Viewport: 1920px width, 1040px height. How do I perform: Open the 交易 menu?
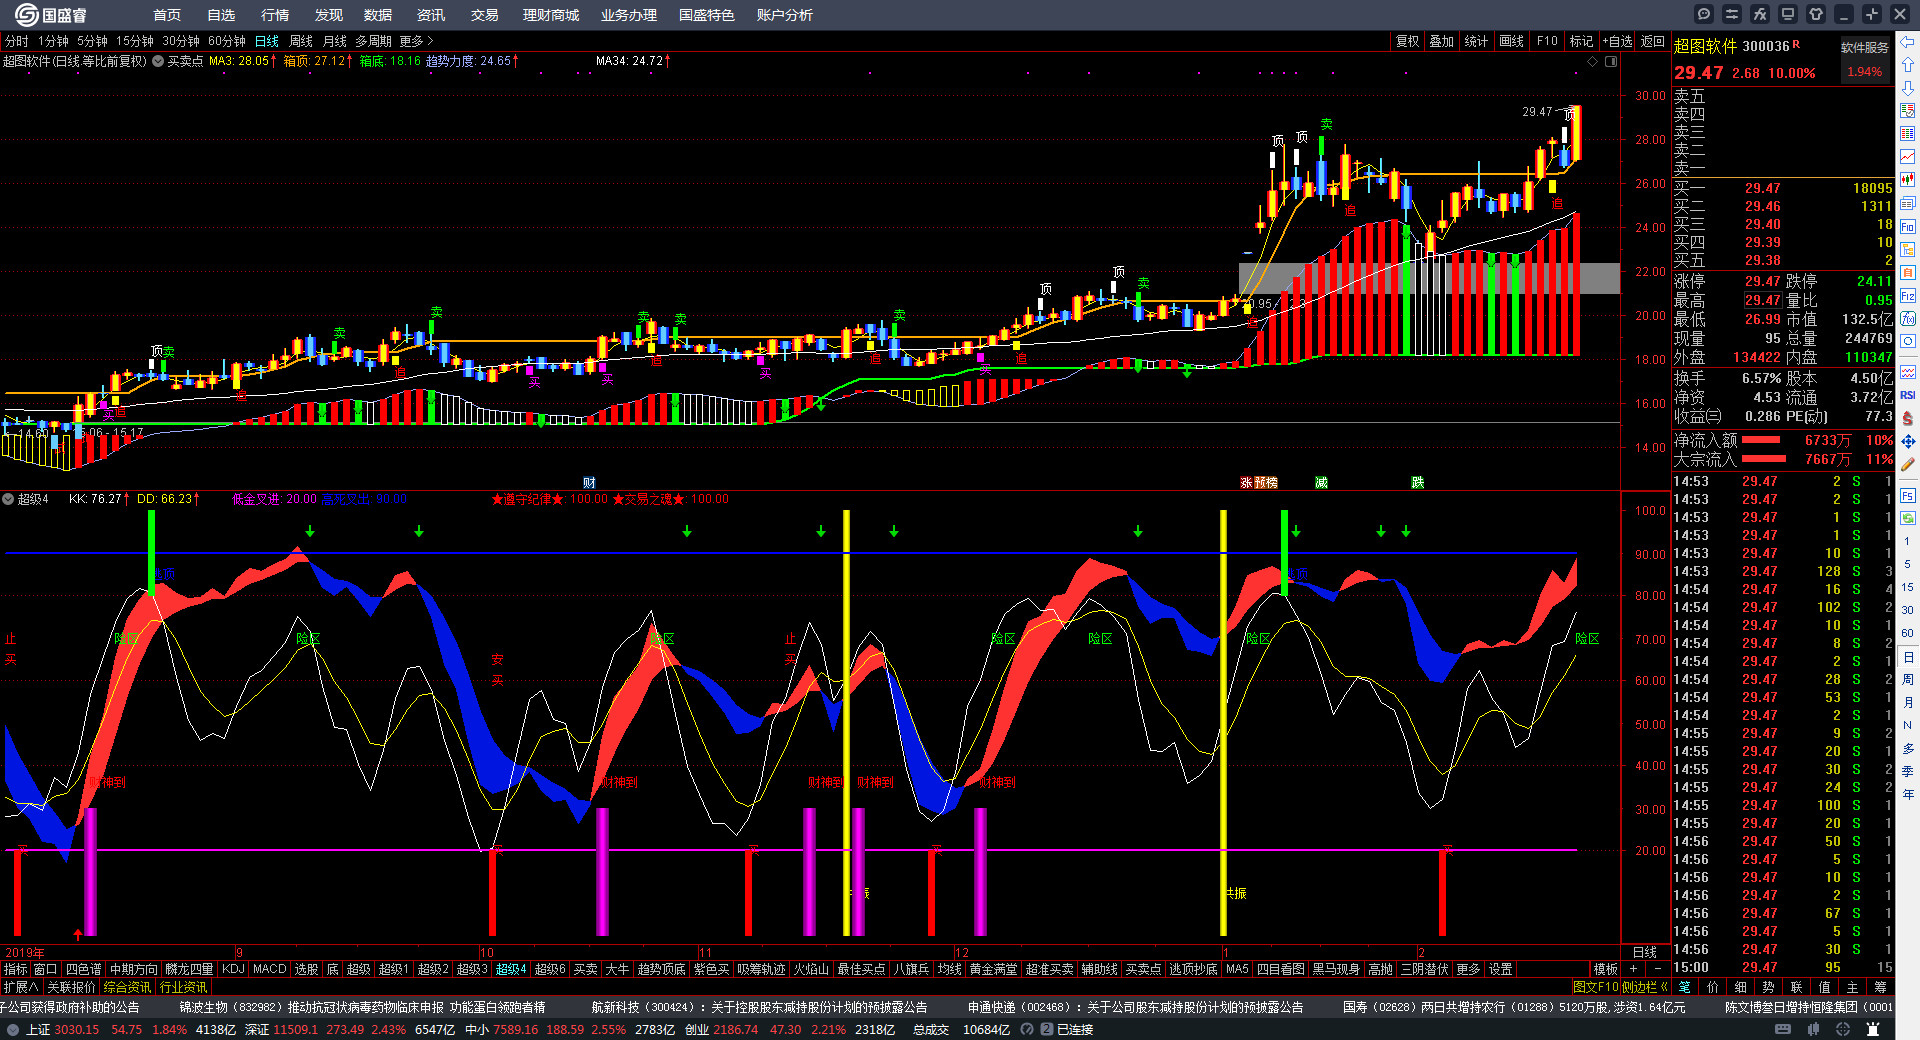point(485,15)
